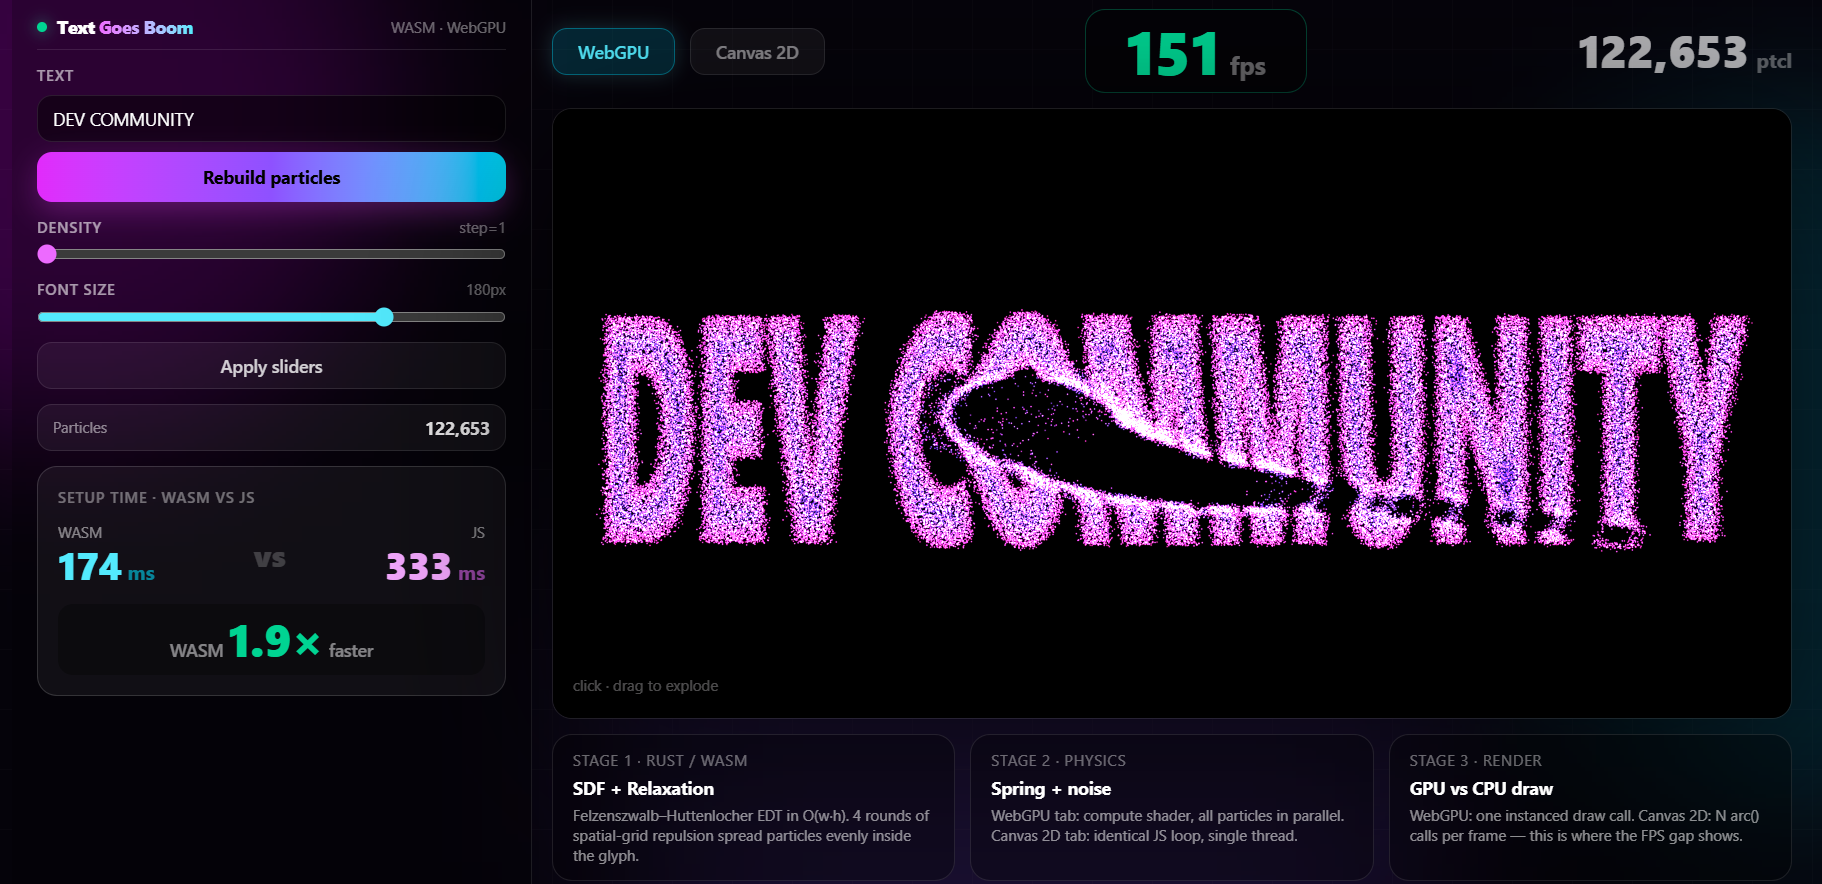Click the particle text canvas
1822x884 pixels.
click(x=1171, y=413)
